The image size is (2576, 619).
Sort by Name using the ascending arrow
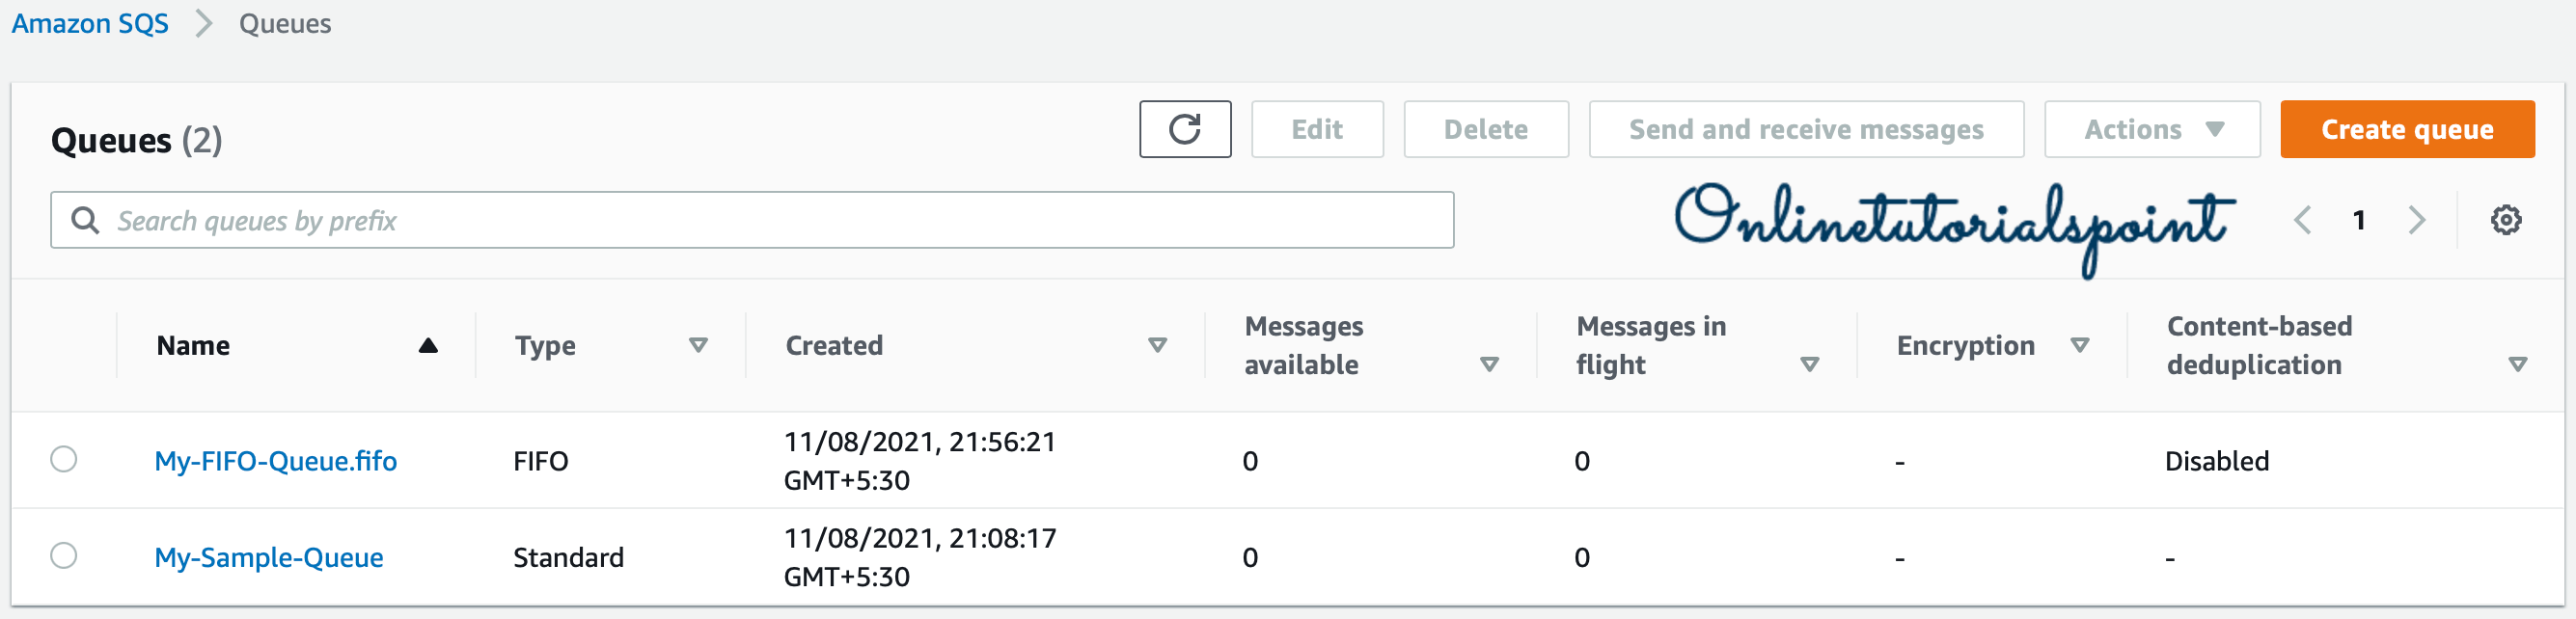pos(428,346)
